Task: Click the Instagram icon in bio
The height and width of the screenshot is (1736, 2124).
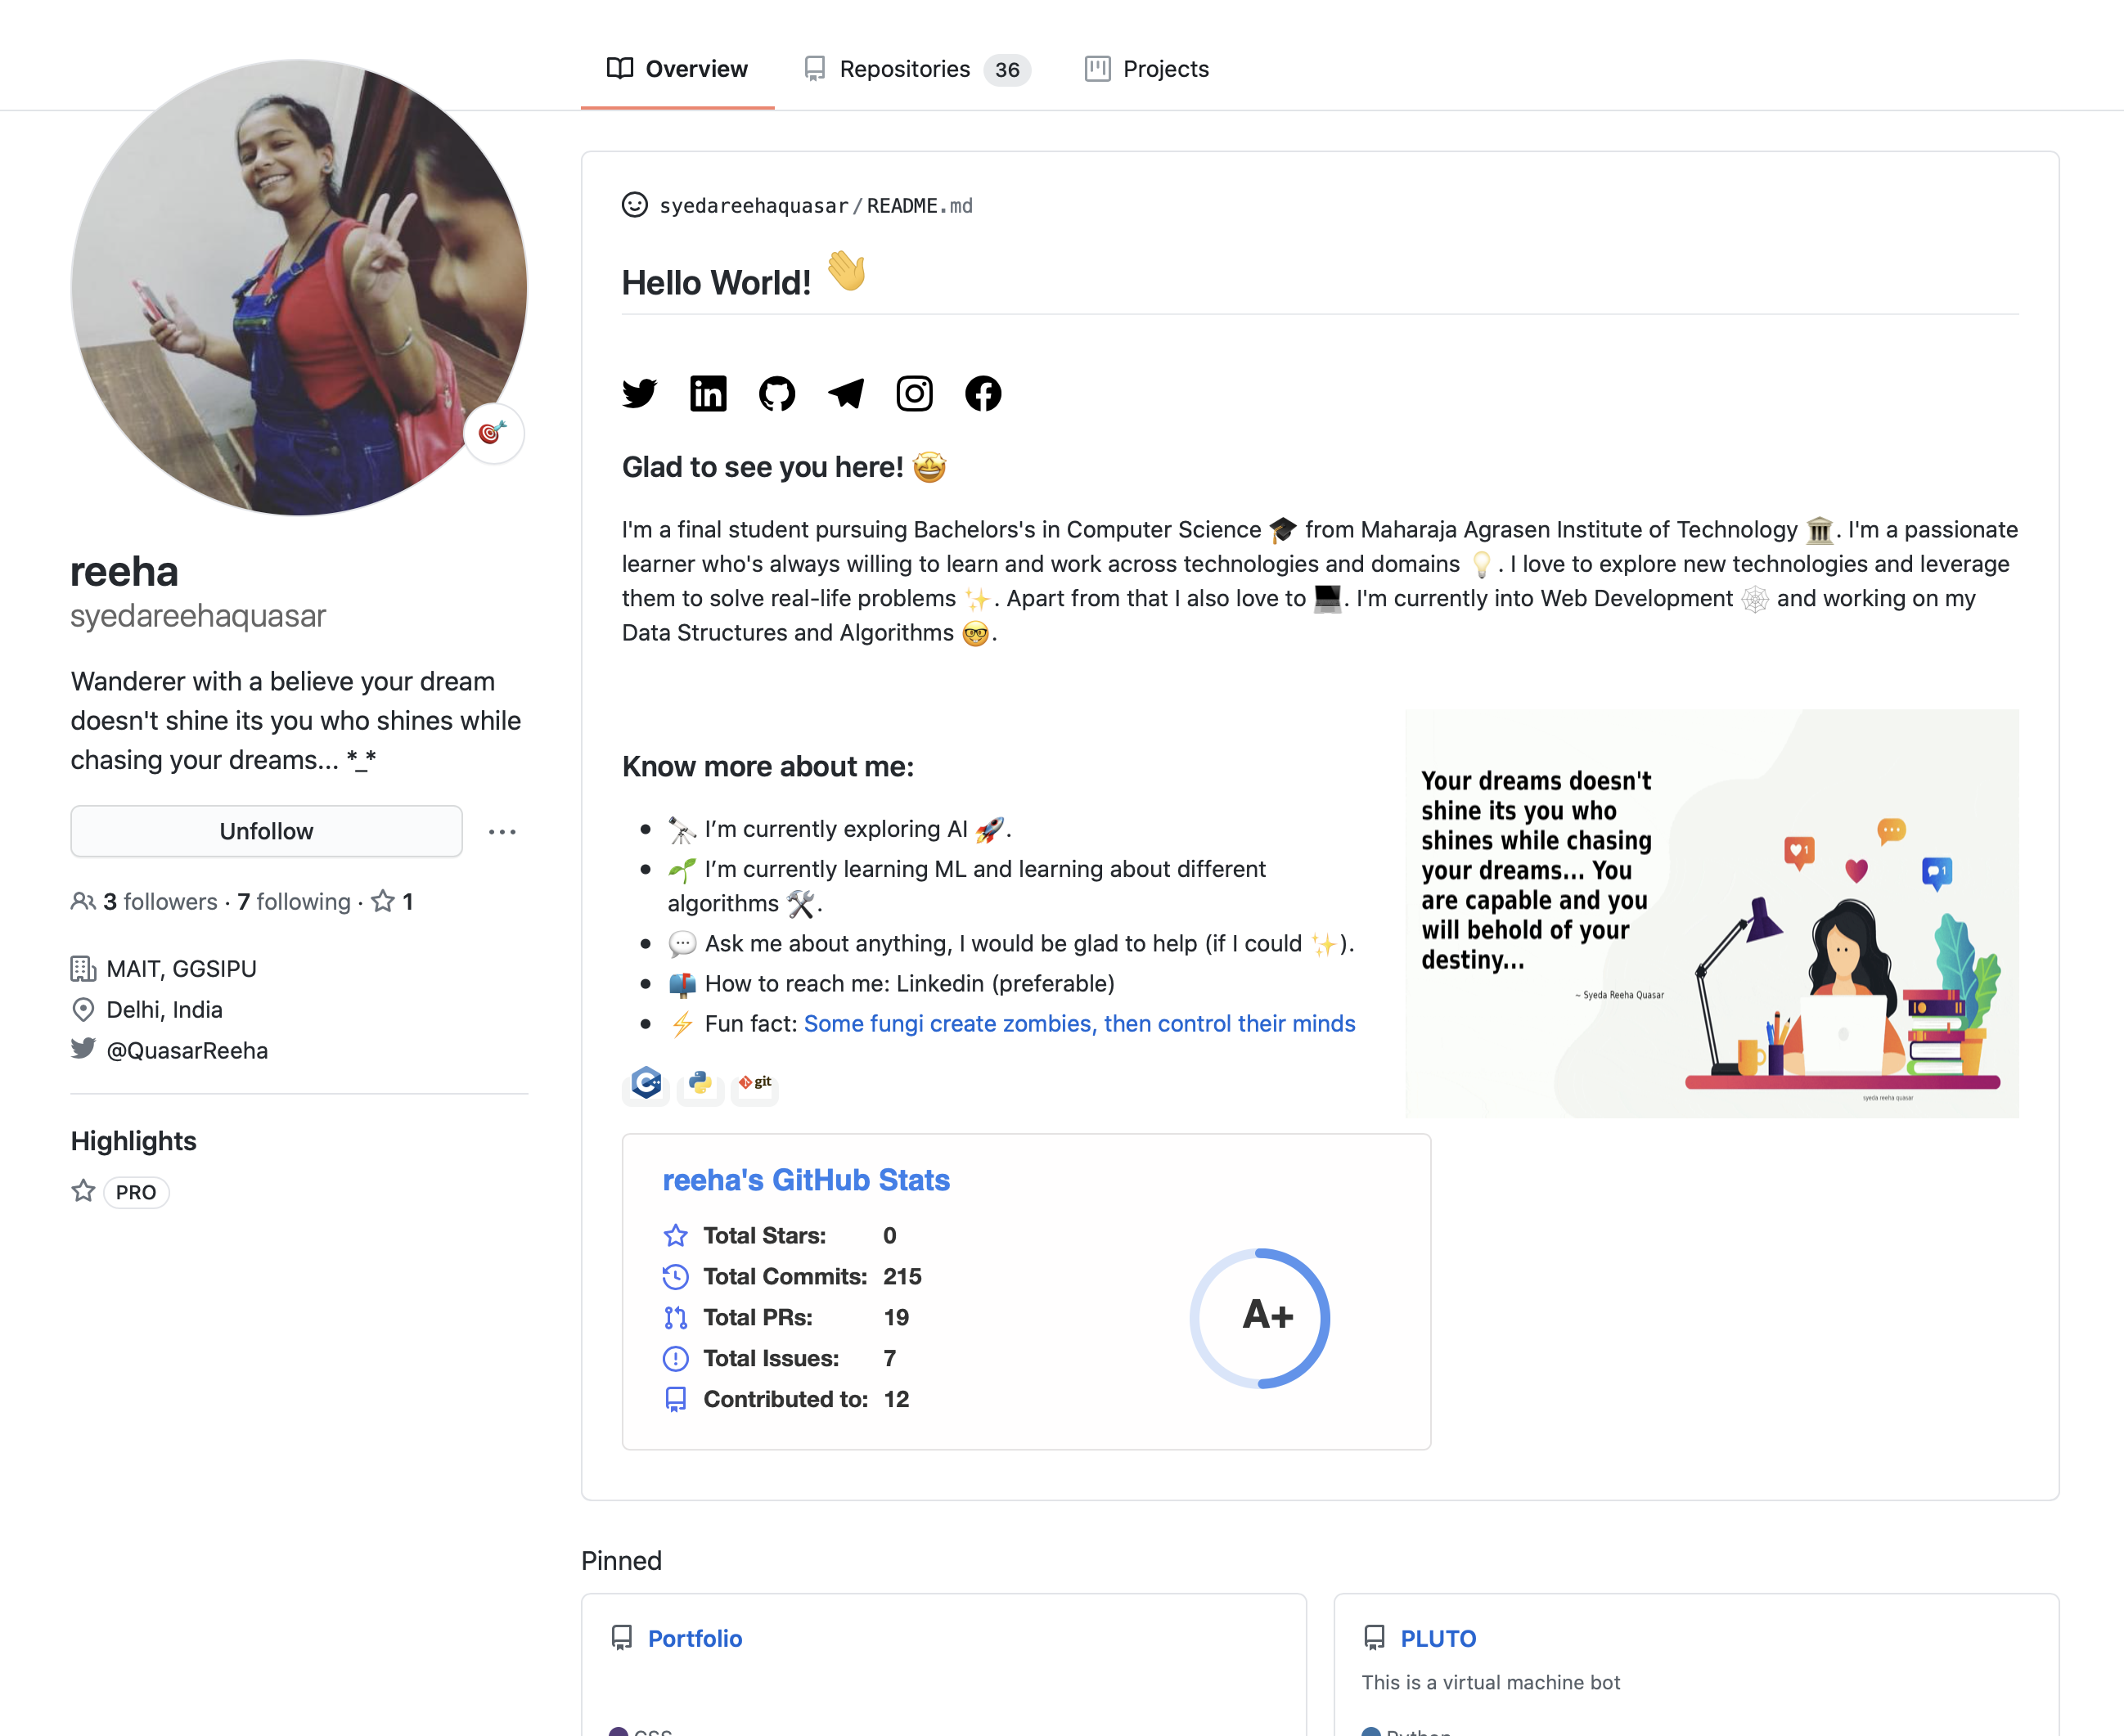Action: [x=914, y=392]
